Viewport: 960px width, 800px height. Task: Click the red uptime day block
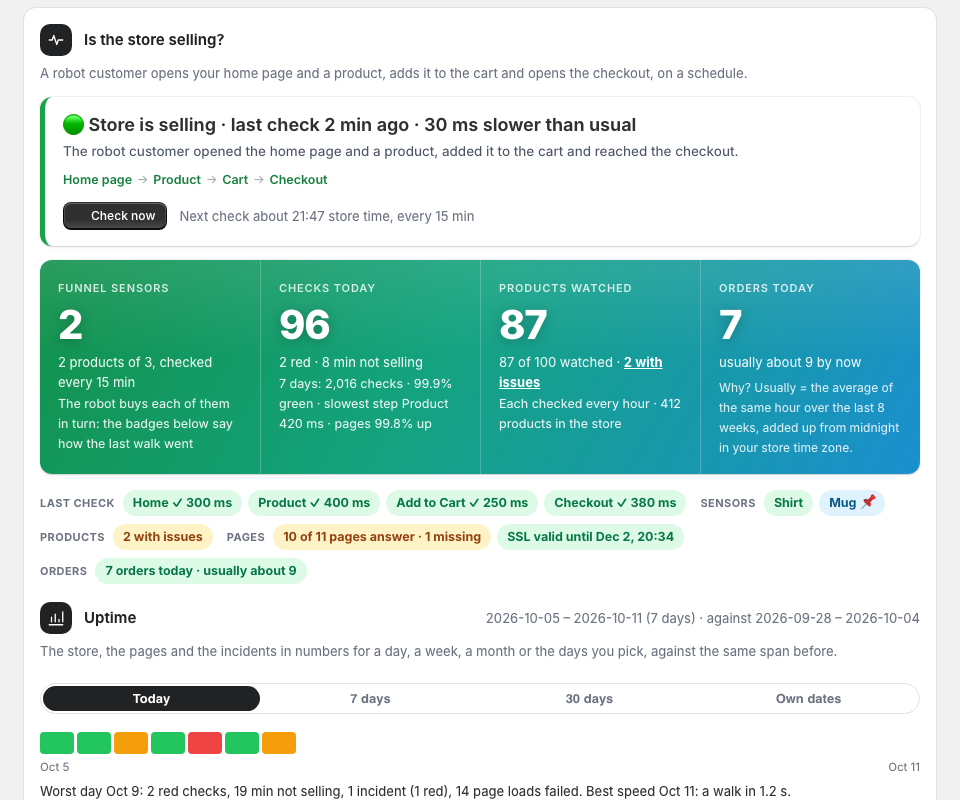(x=205, y=743)
